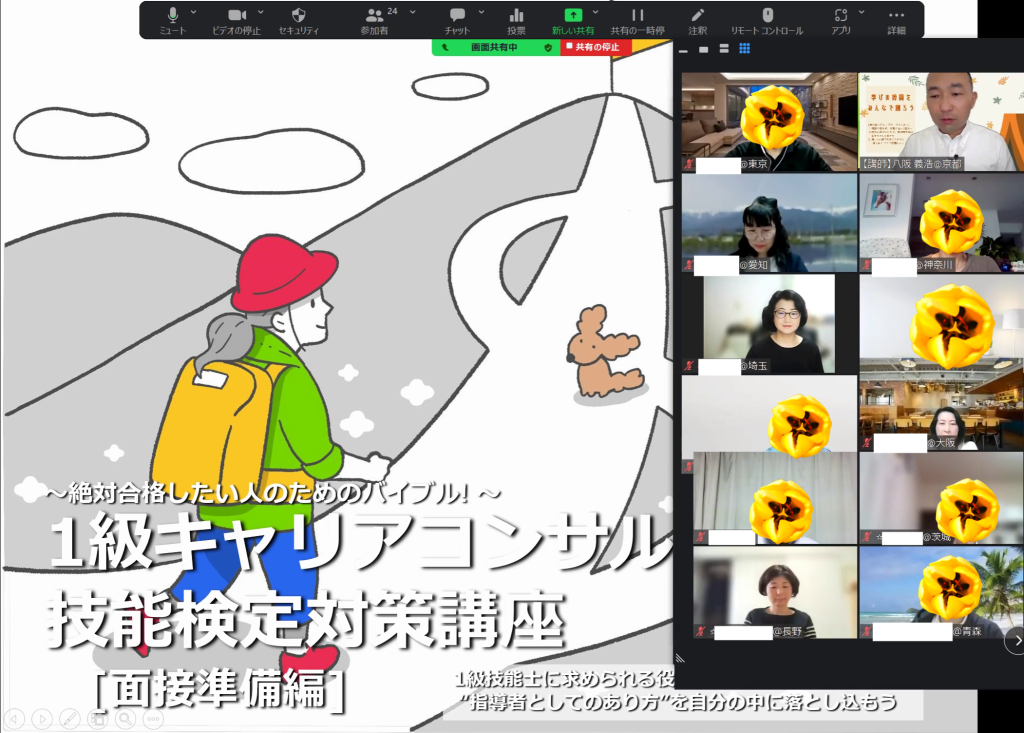The height and width of the screenshot is (733, 1024).
Task: Switch video panel to gallery grid view
Action: pos(744,48)
